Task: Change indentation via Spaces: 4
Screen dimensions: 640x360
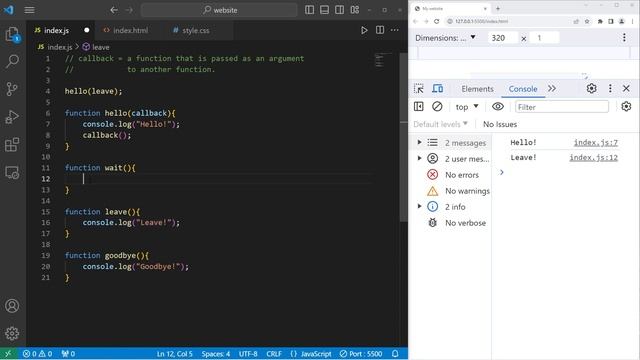Action: (x=216, y=353)
